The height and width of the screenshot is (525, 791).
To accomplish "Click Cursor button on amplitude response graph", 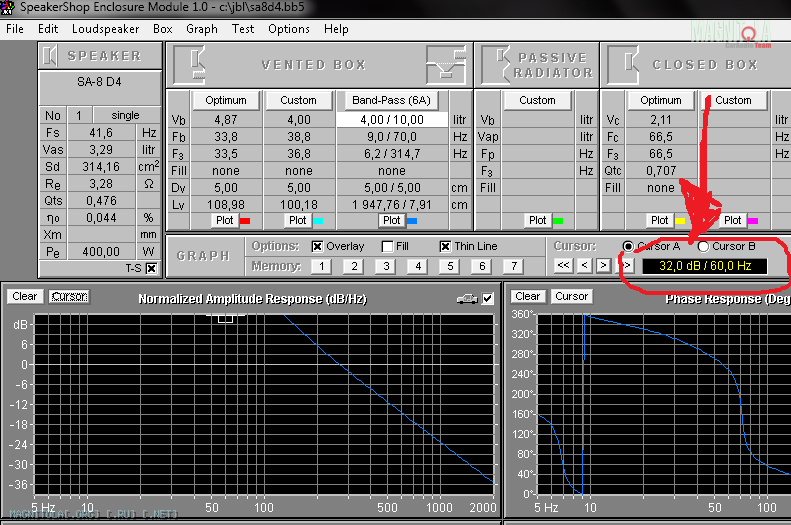I will click(x=70, y=296).
